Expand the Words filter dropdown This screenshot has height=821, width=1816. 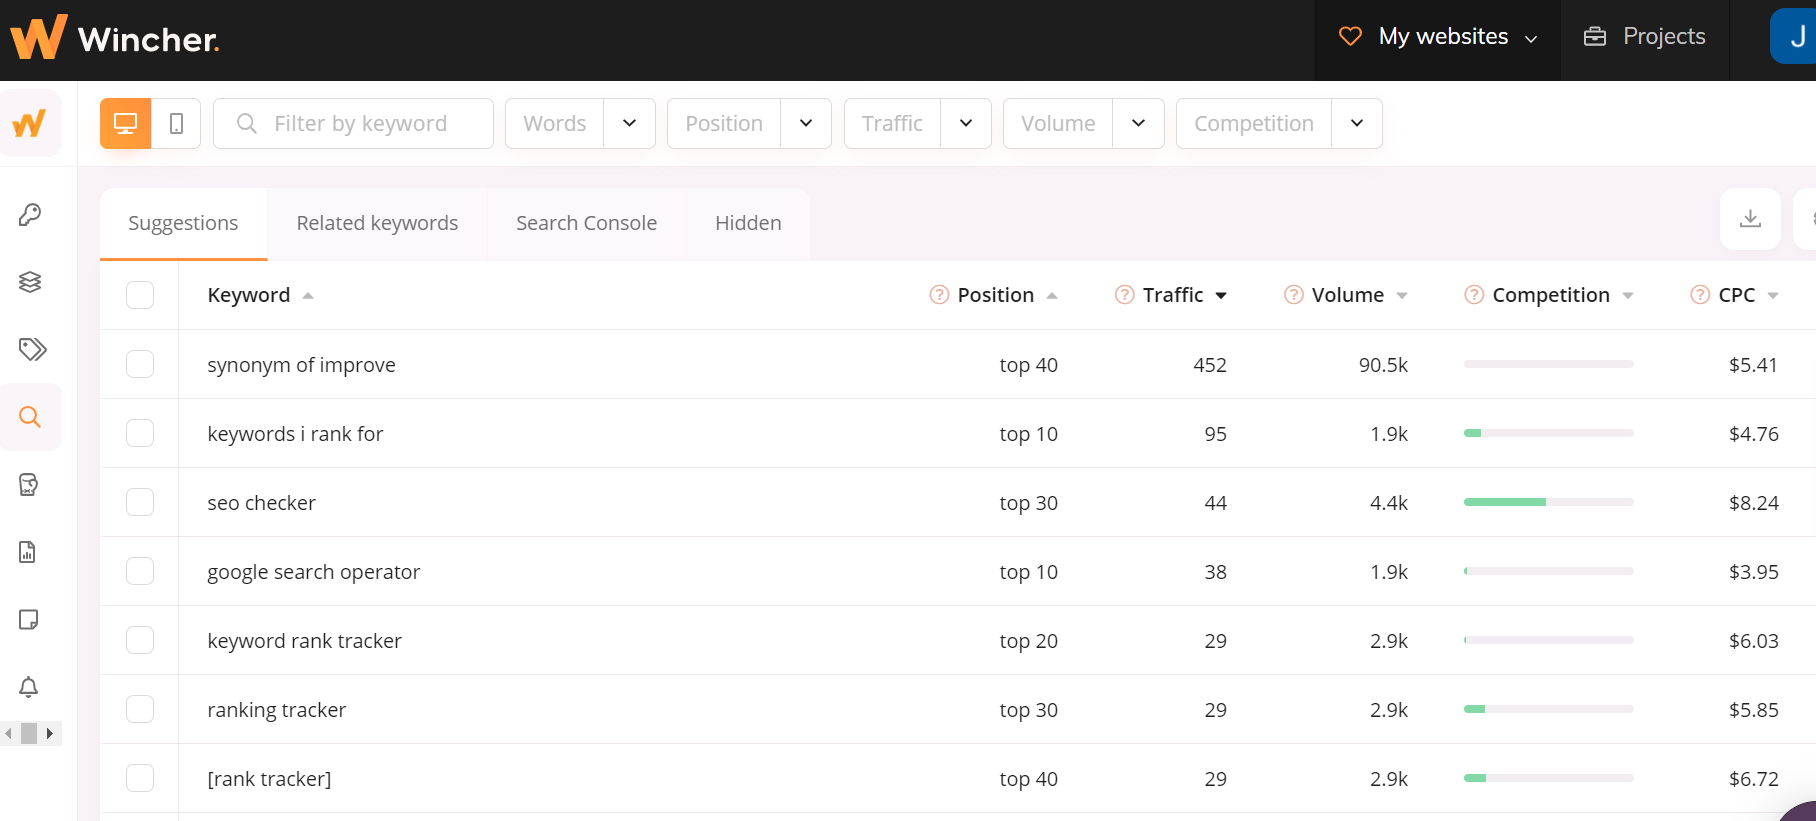tap(629, 123)
